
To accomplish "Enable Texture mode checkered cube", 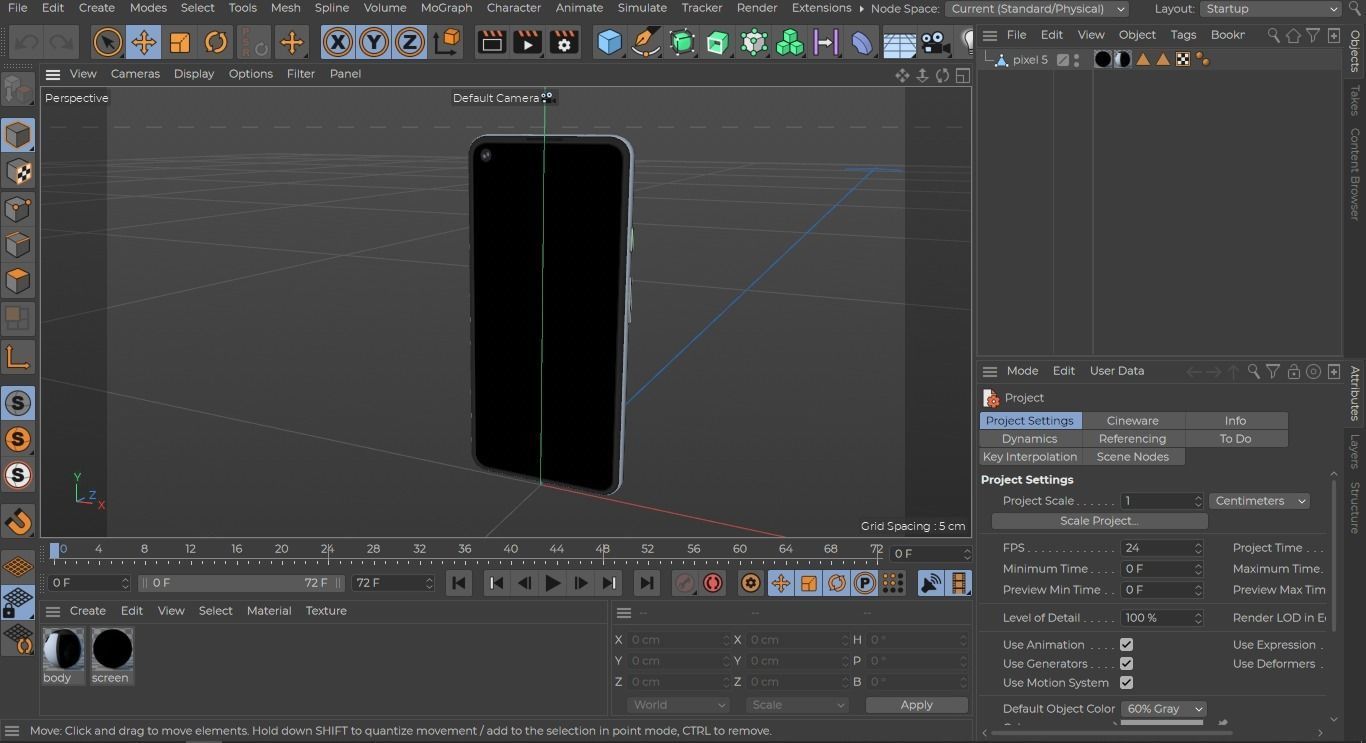I will tap(18, 172).
